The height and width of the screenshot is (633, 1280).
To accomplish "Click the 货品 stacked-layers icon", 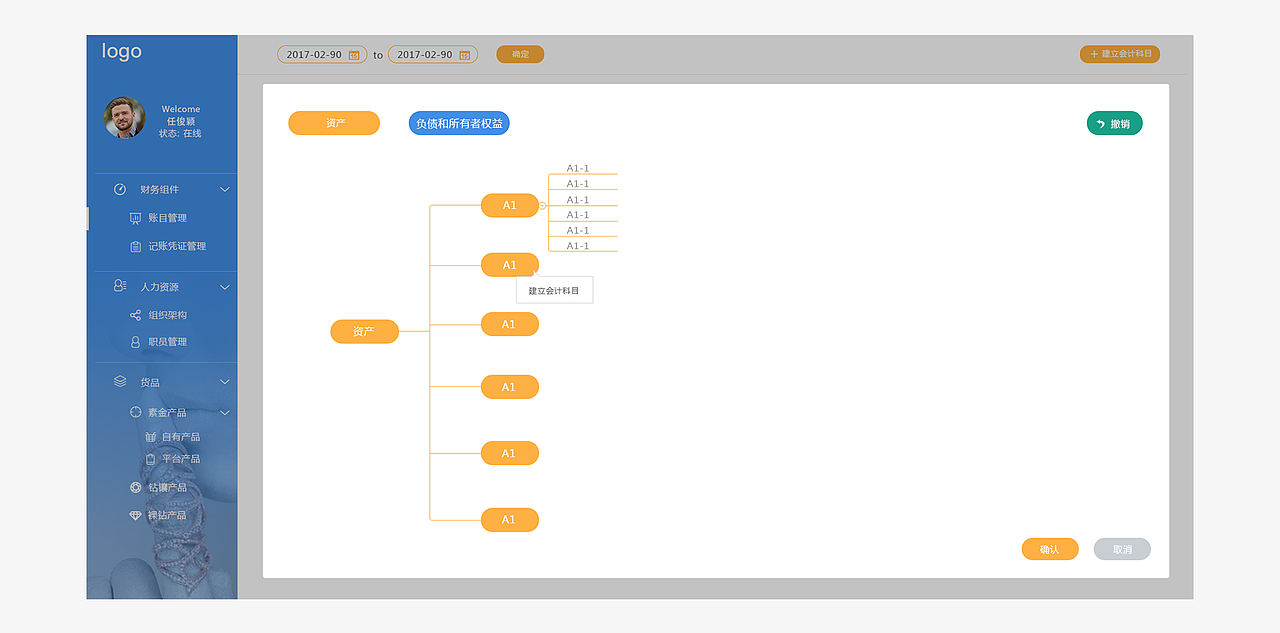I will [120, 381].
